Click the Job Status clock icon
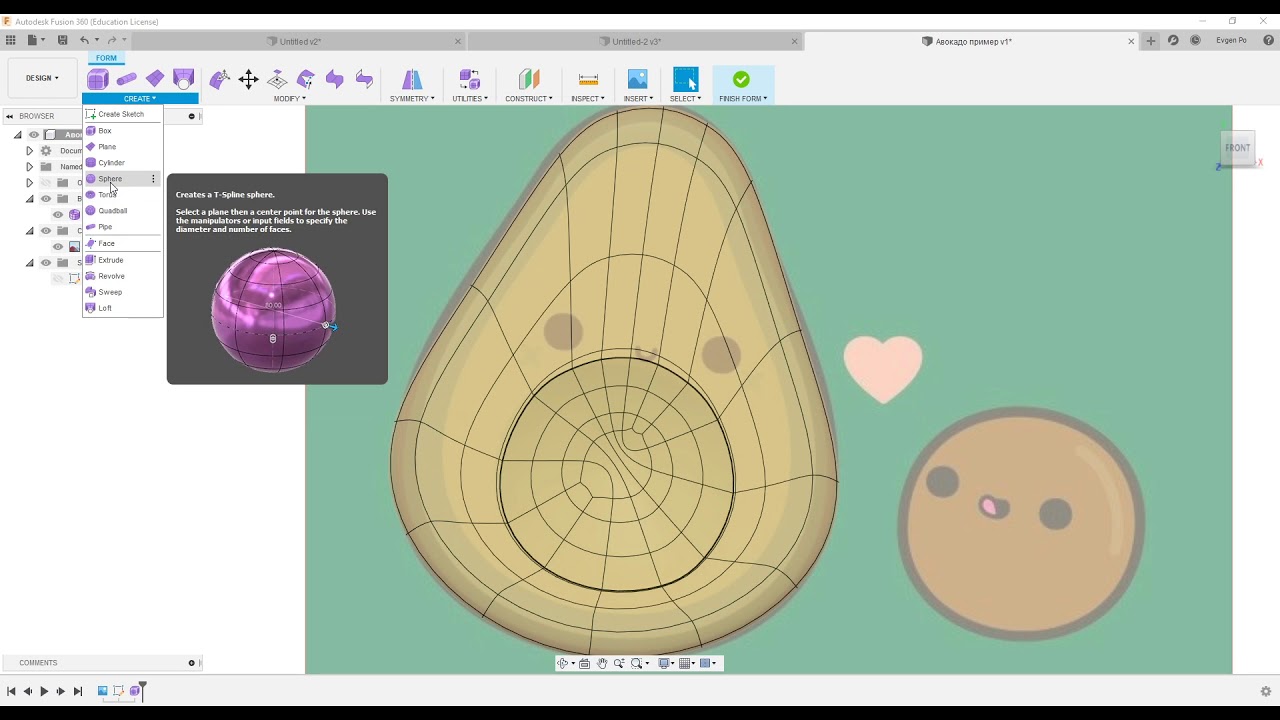 1195,41
